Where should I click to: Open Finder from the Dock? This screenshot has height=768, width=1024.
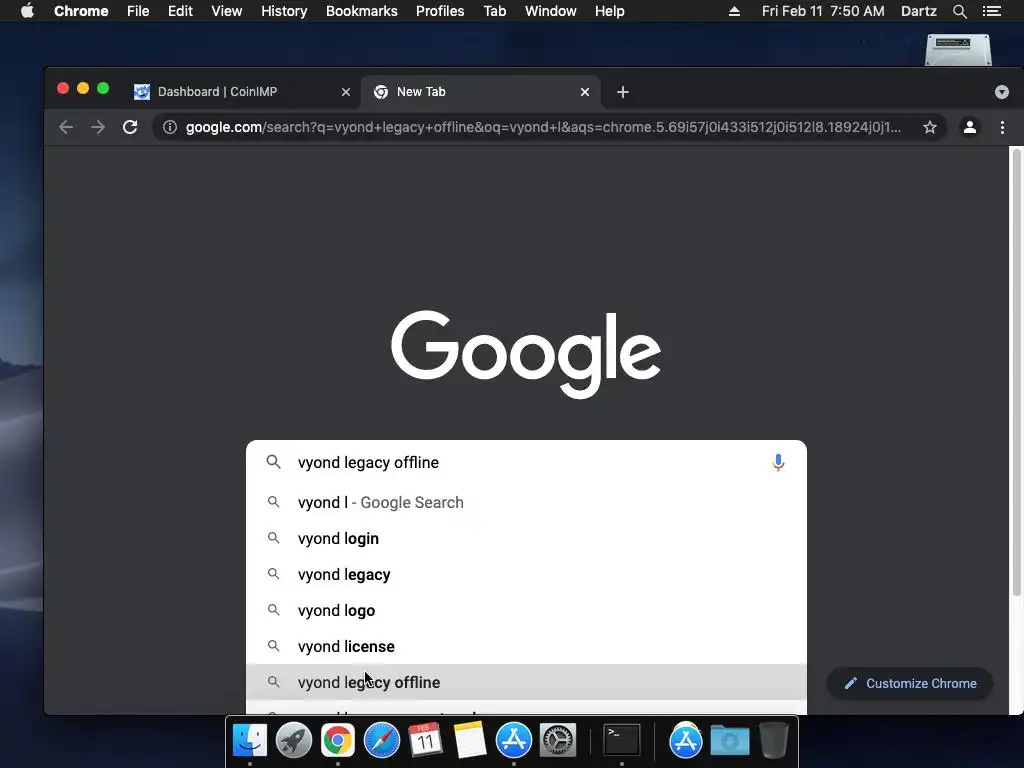(x=250, y=741)
